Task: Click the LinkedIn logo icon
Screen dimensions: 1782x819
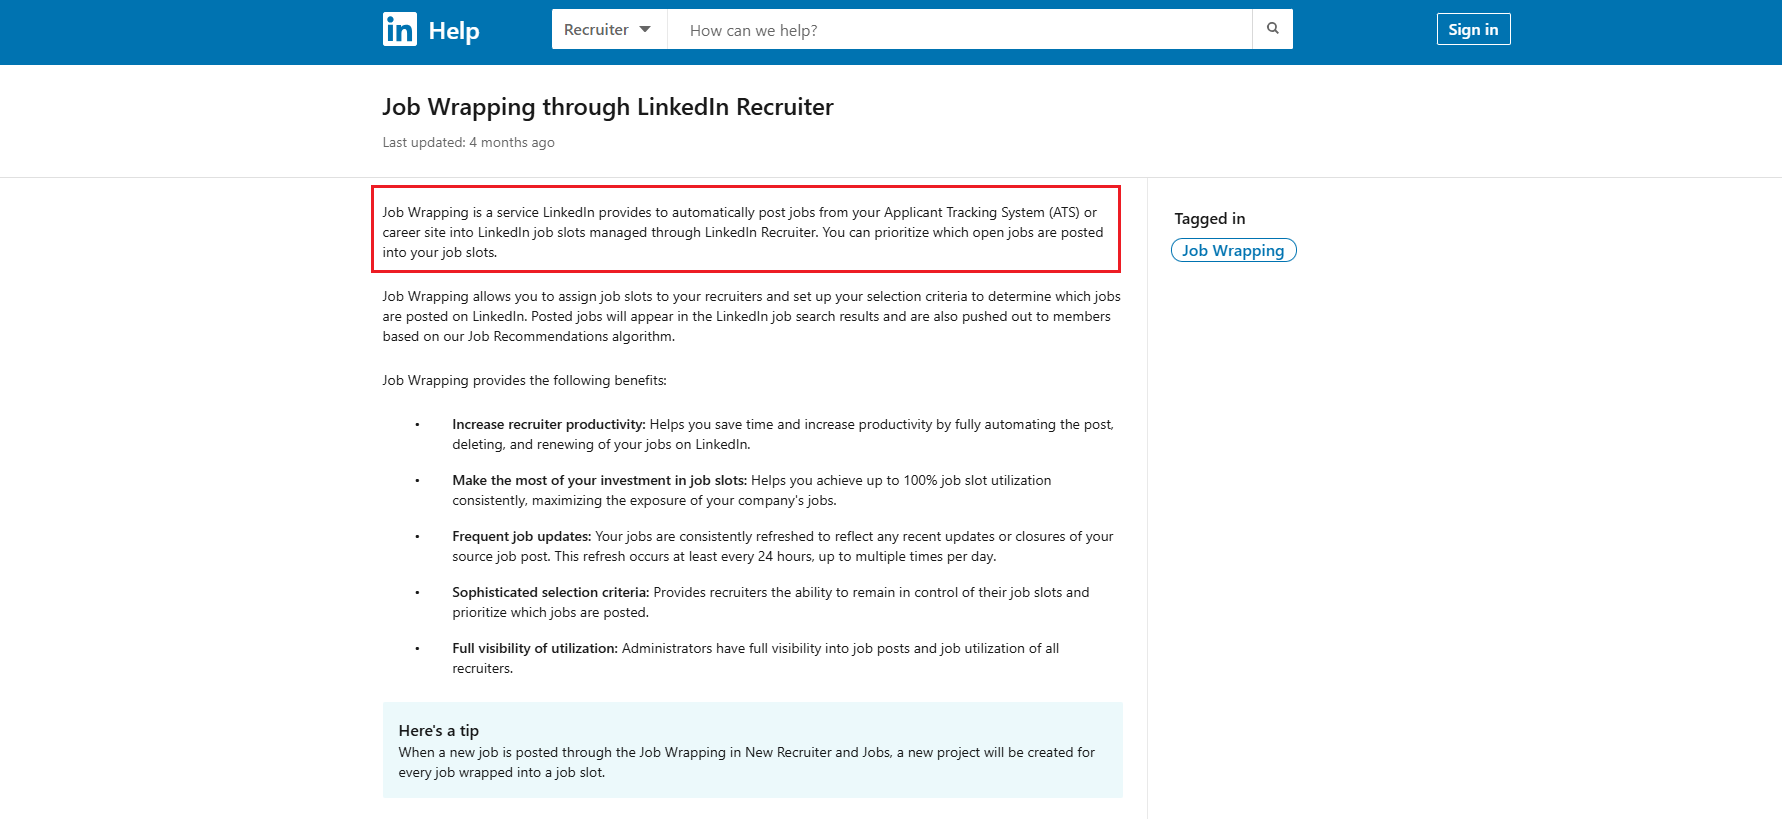Action: point(398,30)
